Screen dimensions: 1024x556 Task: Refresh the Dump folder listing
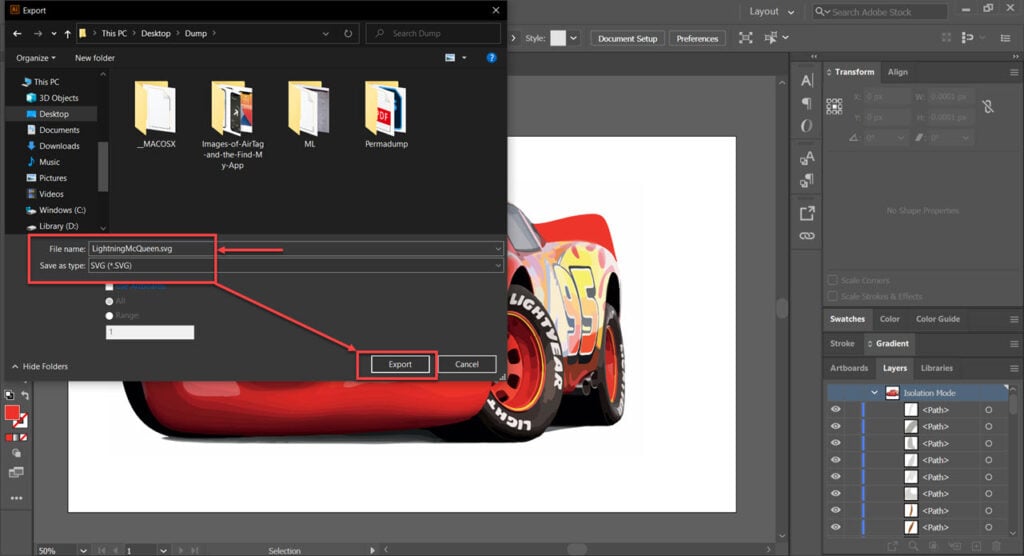click(348, 33)
